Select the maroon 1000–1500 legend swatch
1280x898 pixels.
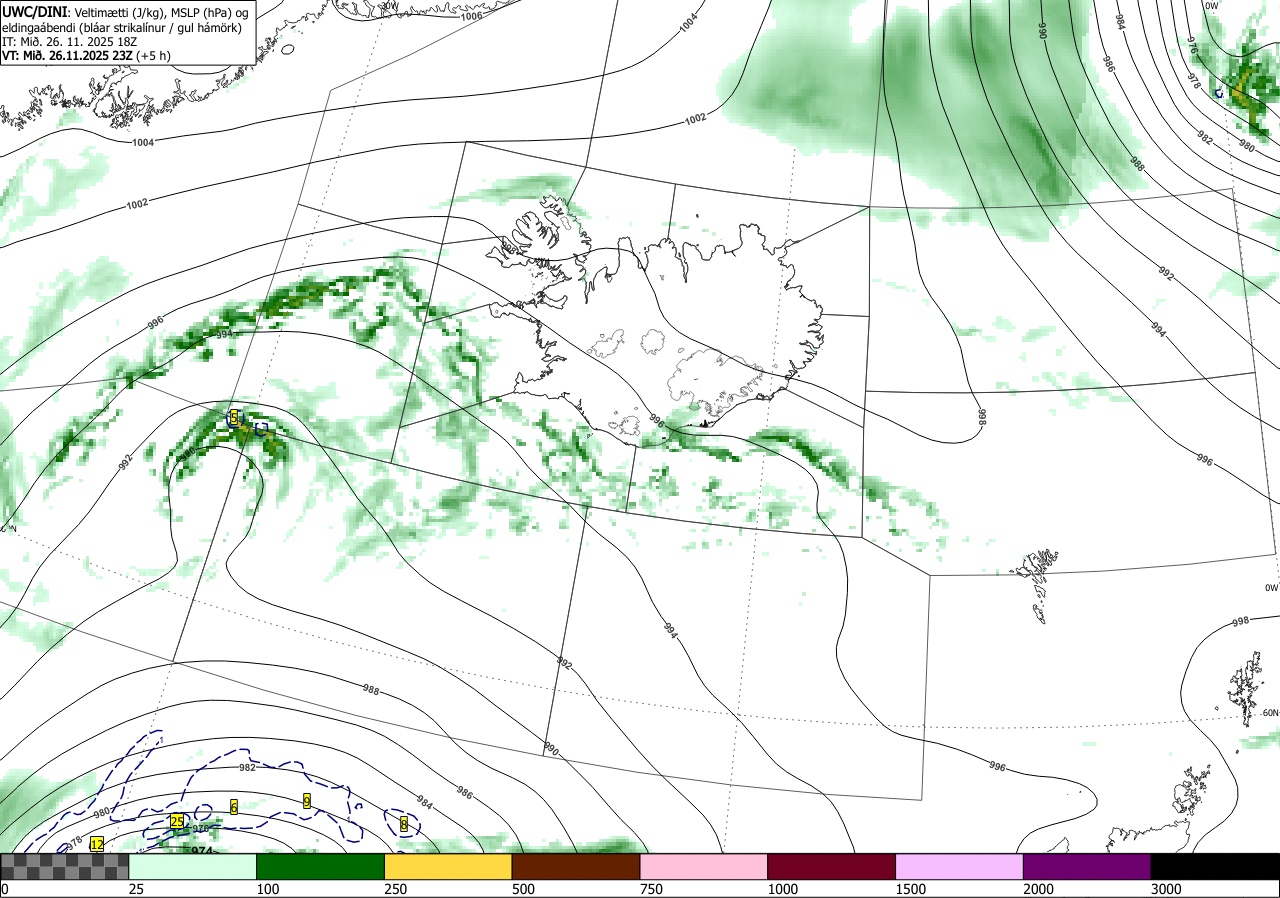pos(832,866)
